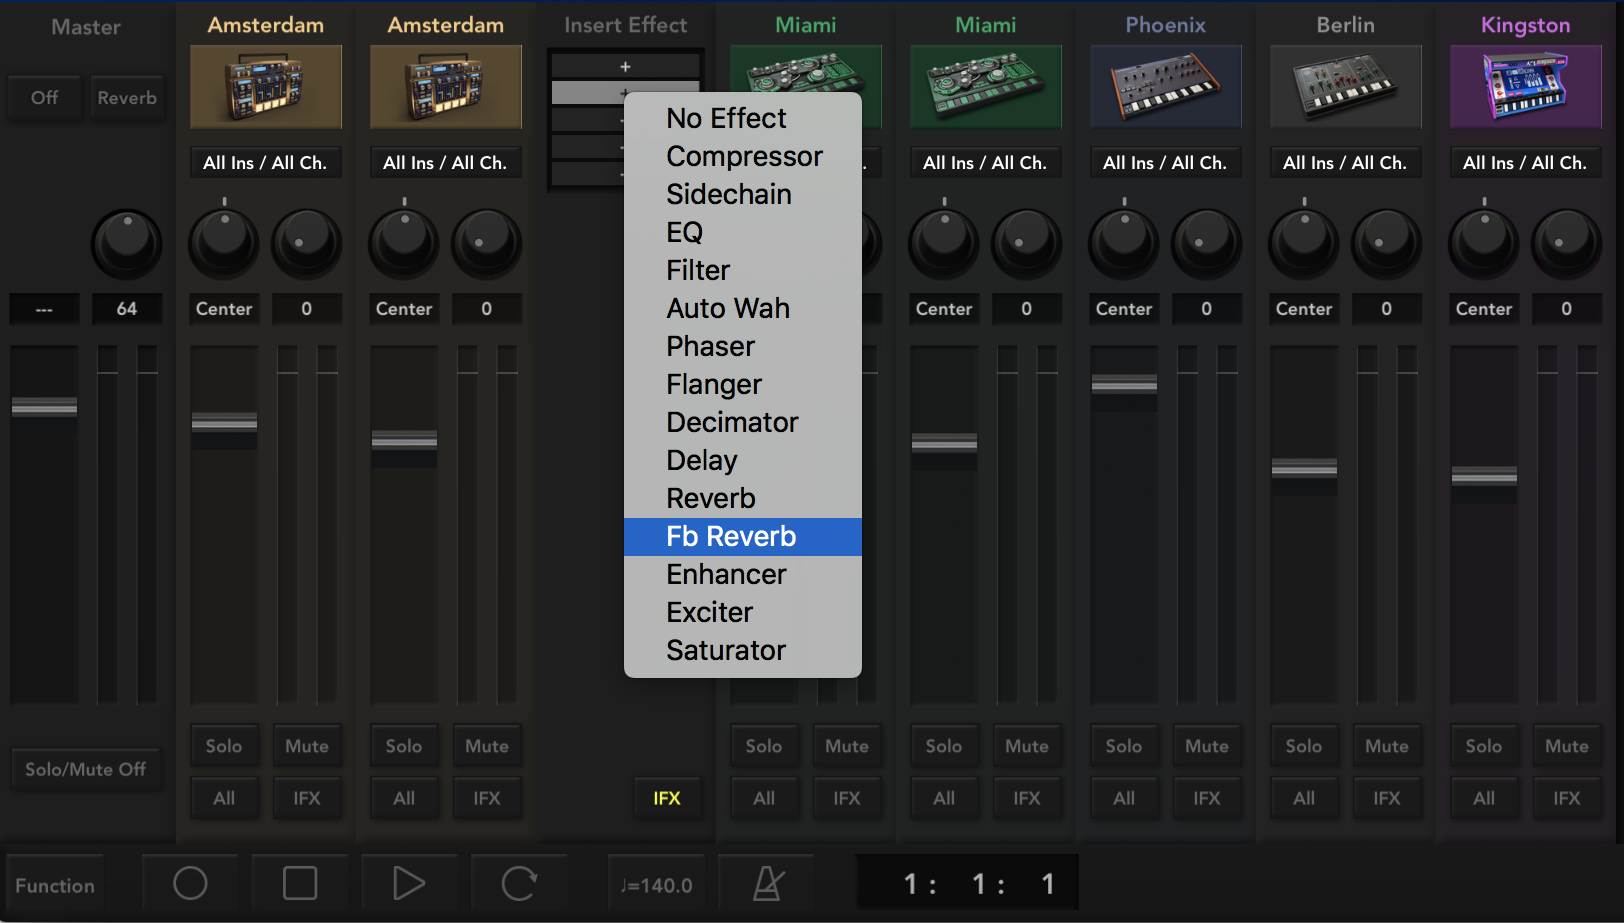Pick Decimator from the effect menu
The height and width of the screenshot is (923, 1624).
click(743, 422)
